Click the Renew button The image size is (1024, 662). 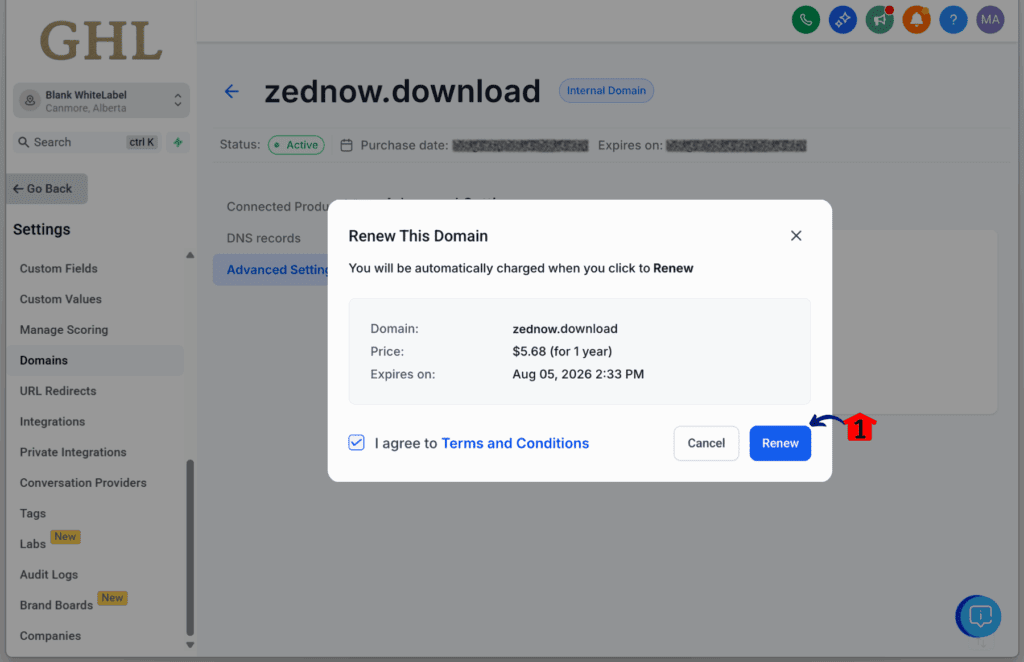780,443
